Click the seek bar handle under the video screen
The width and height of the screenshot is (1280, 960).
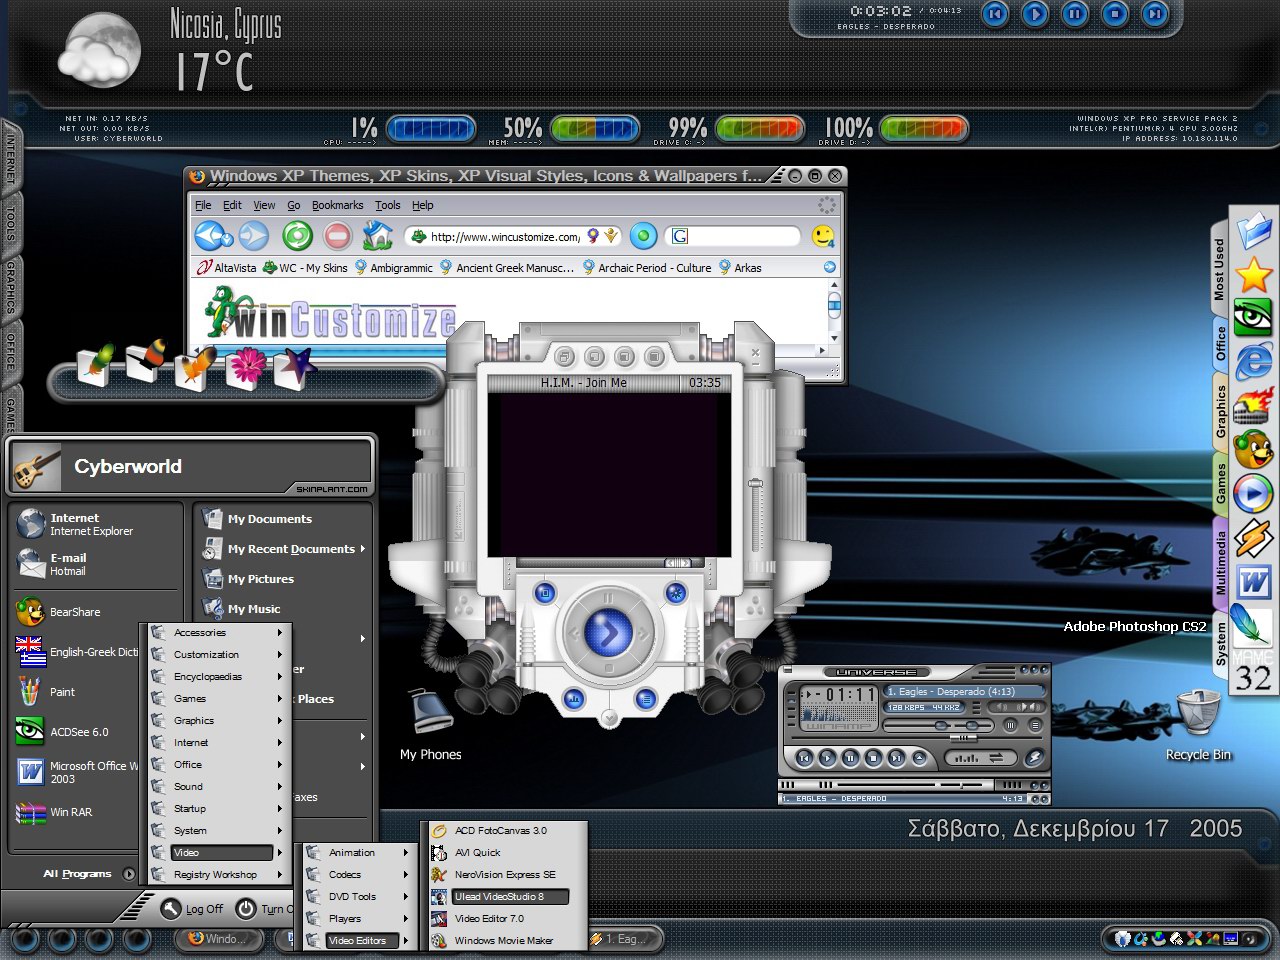678,563
